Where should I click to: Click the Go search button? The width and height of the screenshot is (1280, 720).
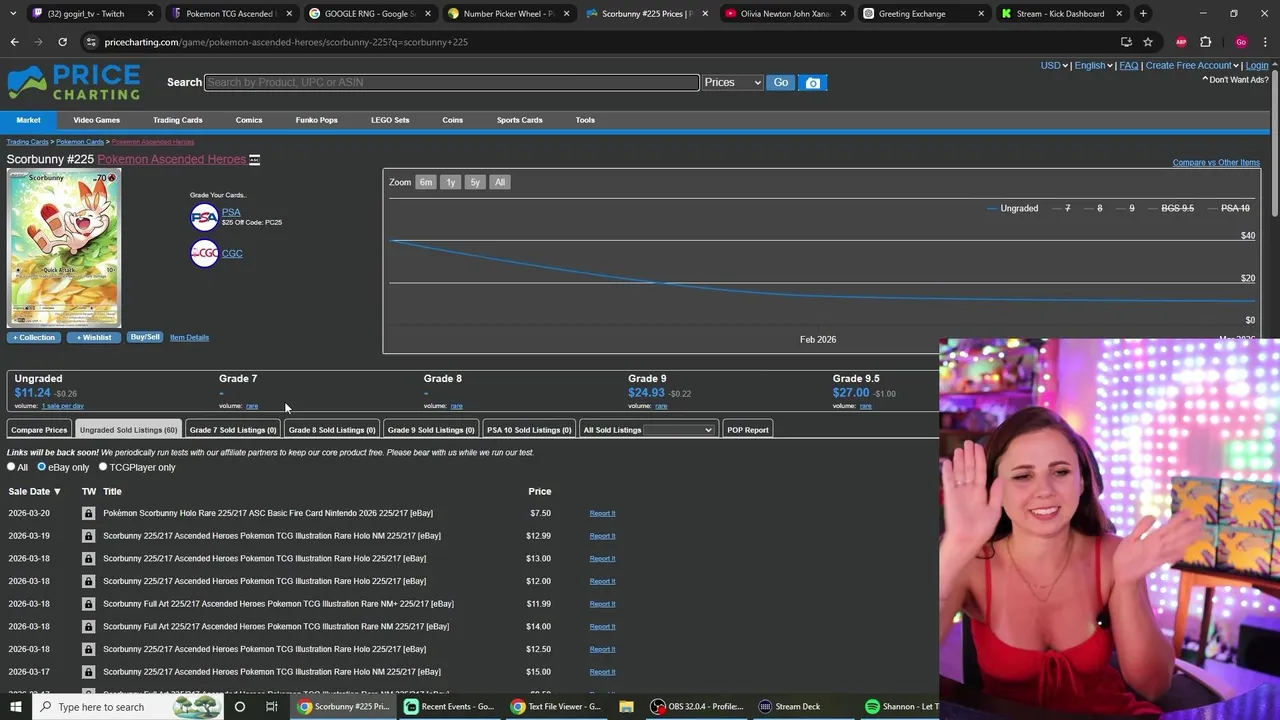coord(781,83)
